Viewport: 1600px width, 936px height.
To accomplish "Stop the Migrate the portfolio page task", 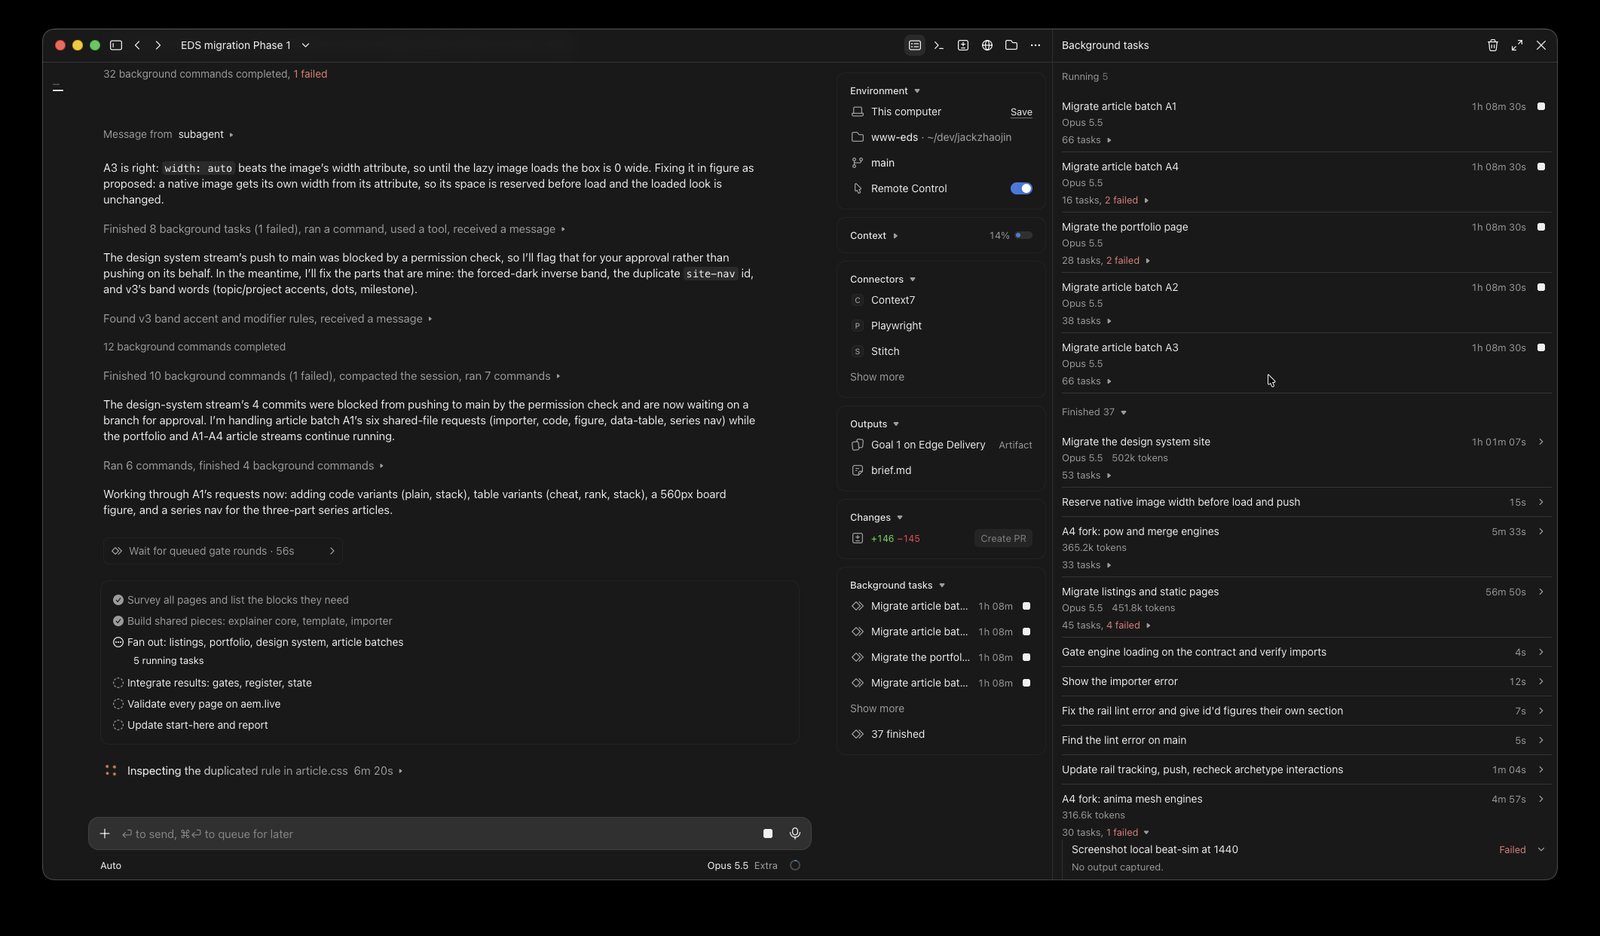I will click(1541, 227).
